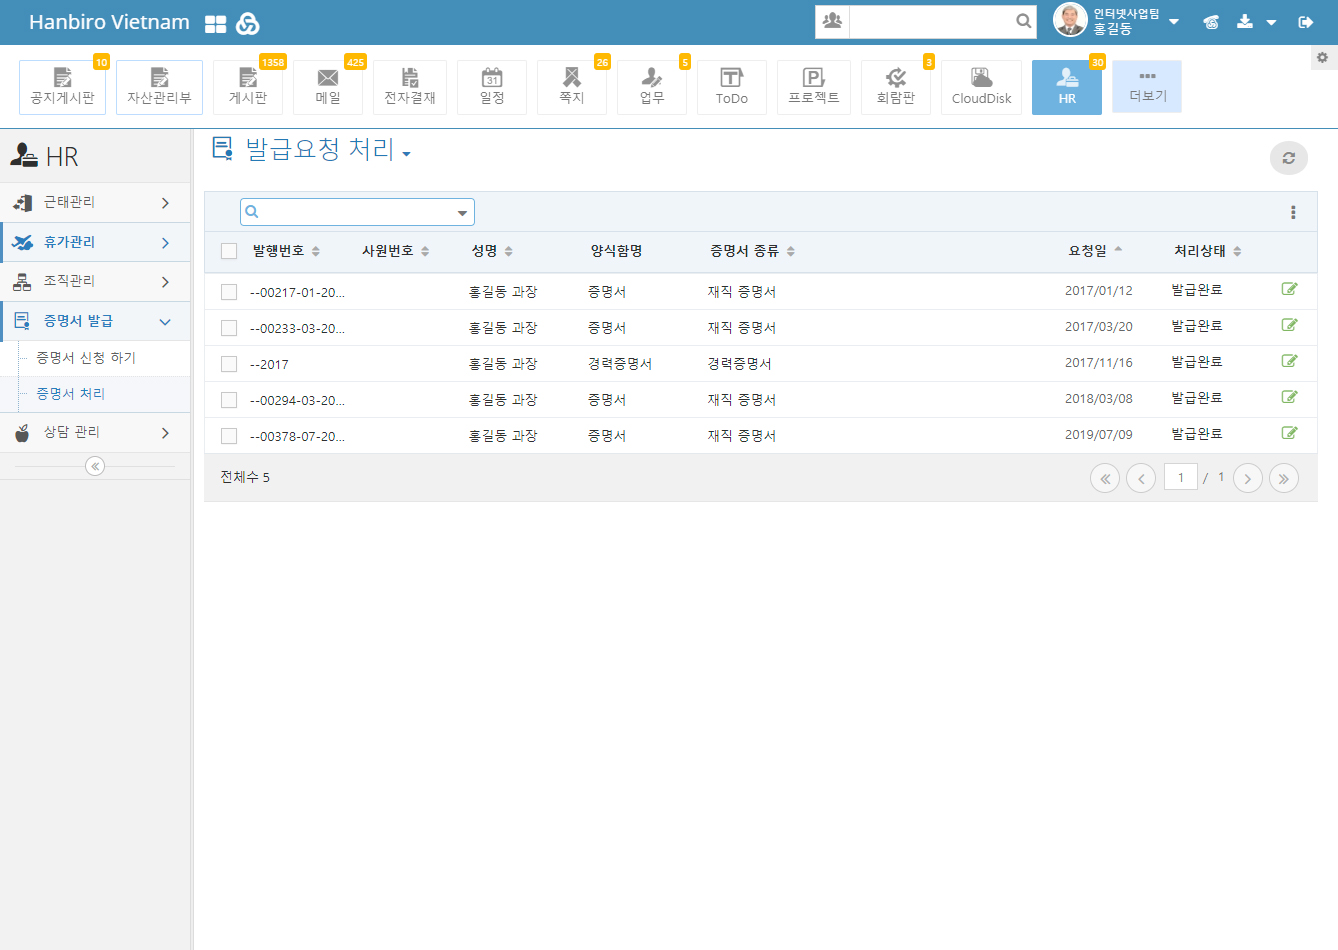Open the 프로젝트 project module
The width and height of the screenshot is (1338, 950).
pyautogui.click(x=814, y=87)
